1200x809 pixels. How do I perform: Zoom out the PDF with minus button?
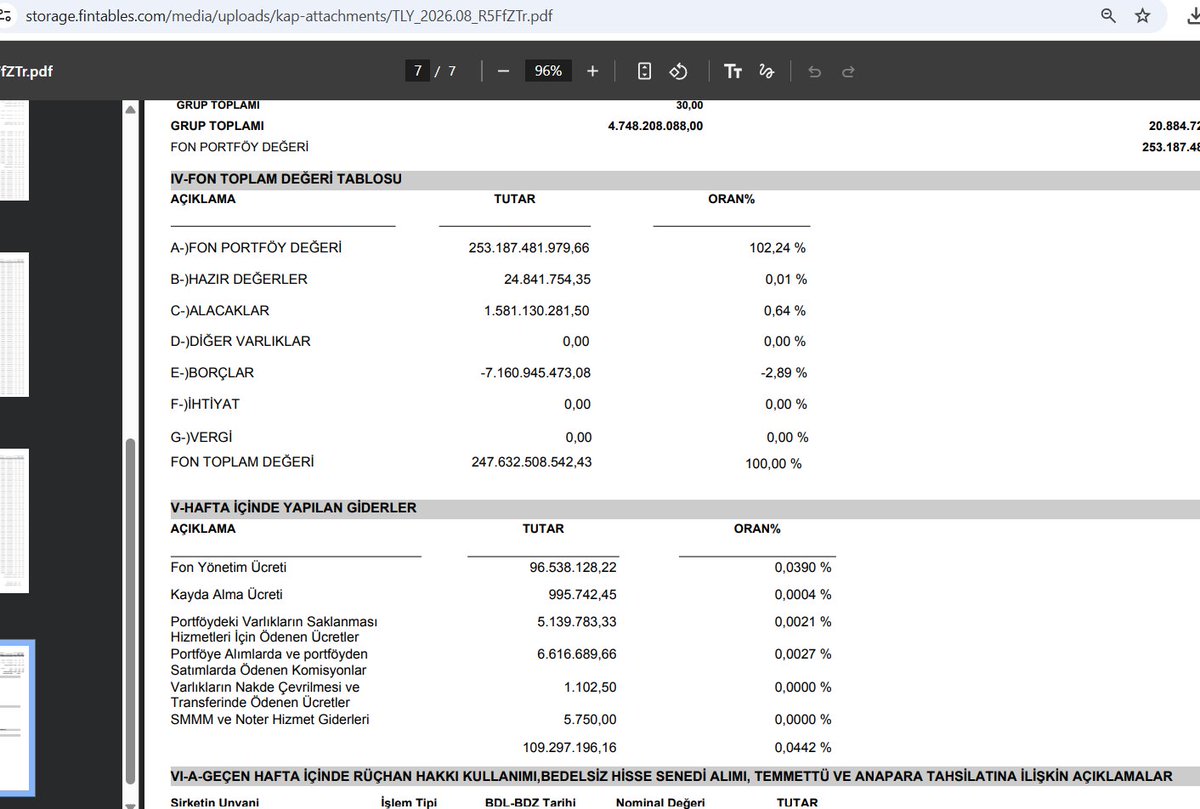click(503, 71)
